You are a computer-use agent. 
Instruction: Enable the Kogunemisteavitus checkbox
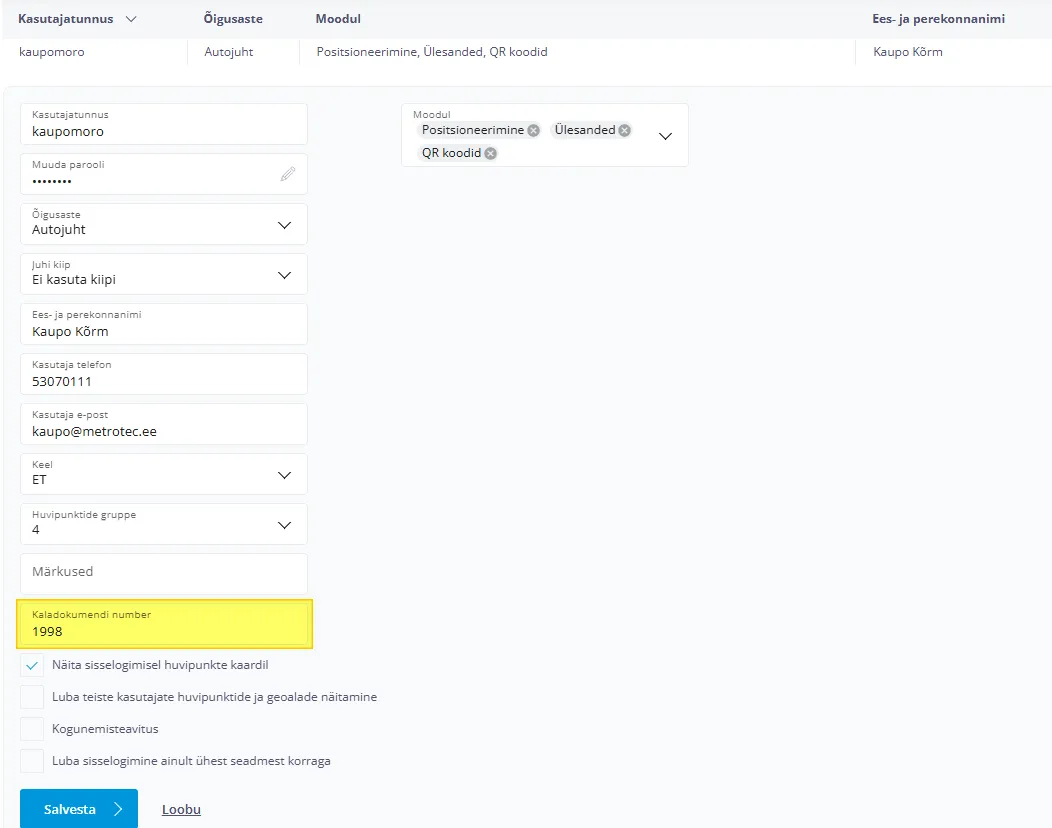32,729
